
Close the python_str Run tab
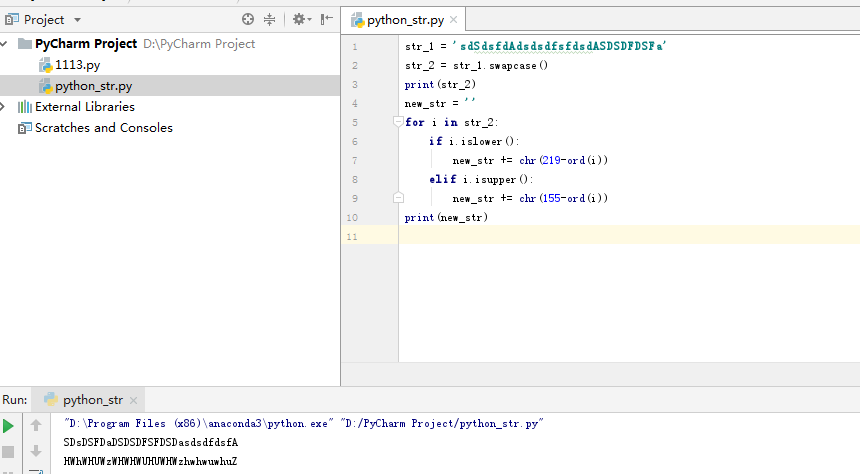[134, 400]
